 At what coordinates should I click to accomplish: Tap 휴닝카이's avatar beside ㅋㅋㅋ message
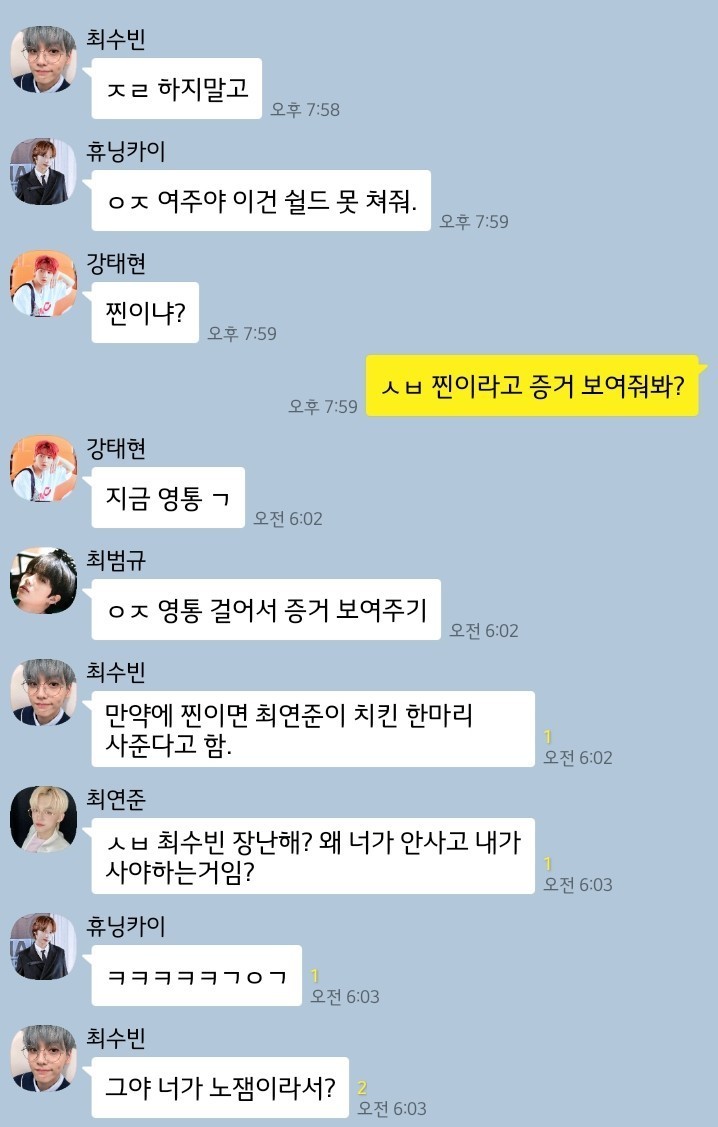pos(43,946)
